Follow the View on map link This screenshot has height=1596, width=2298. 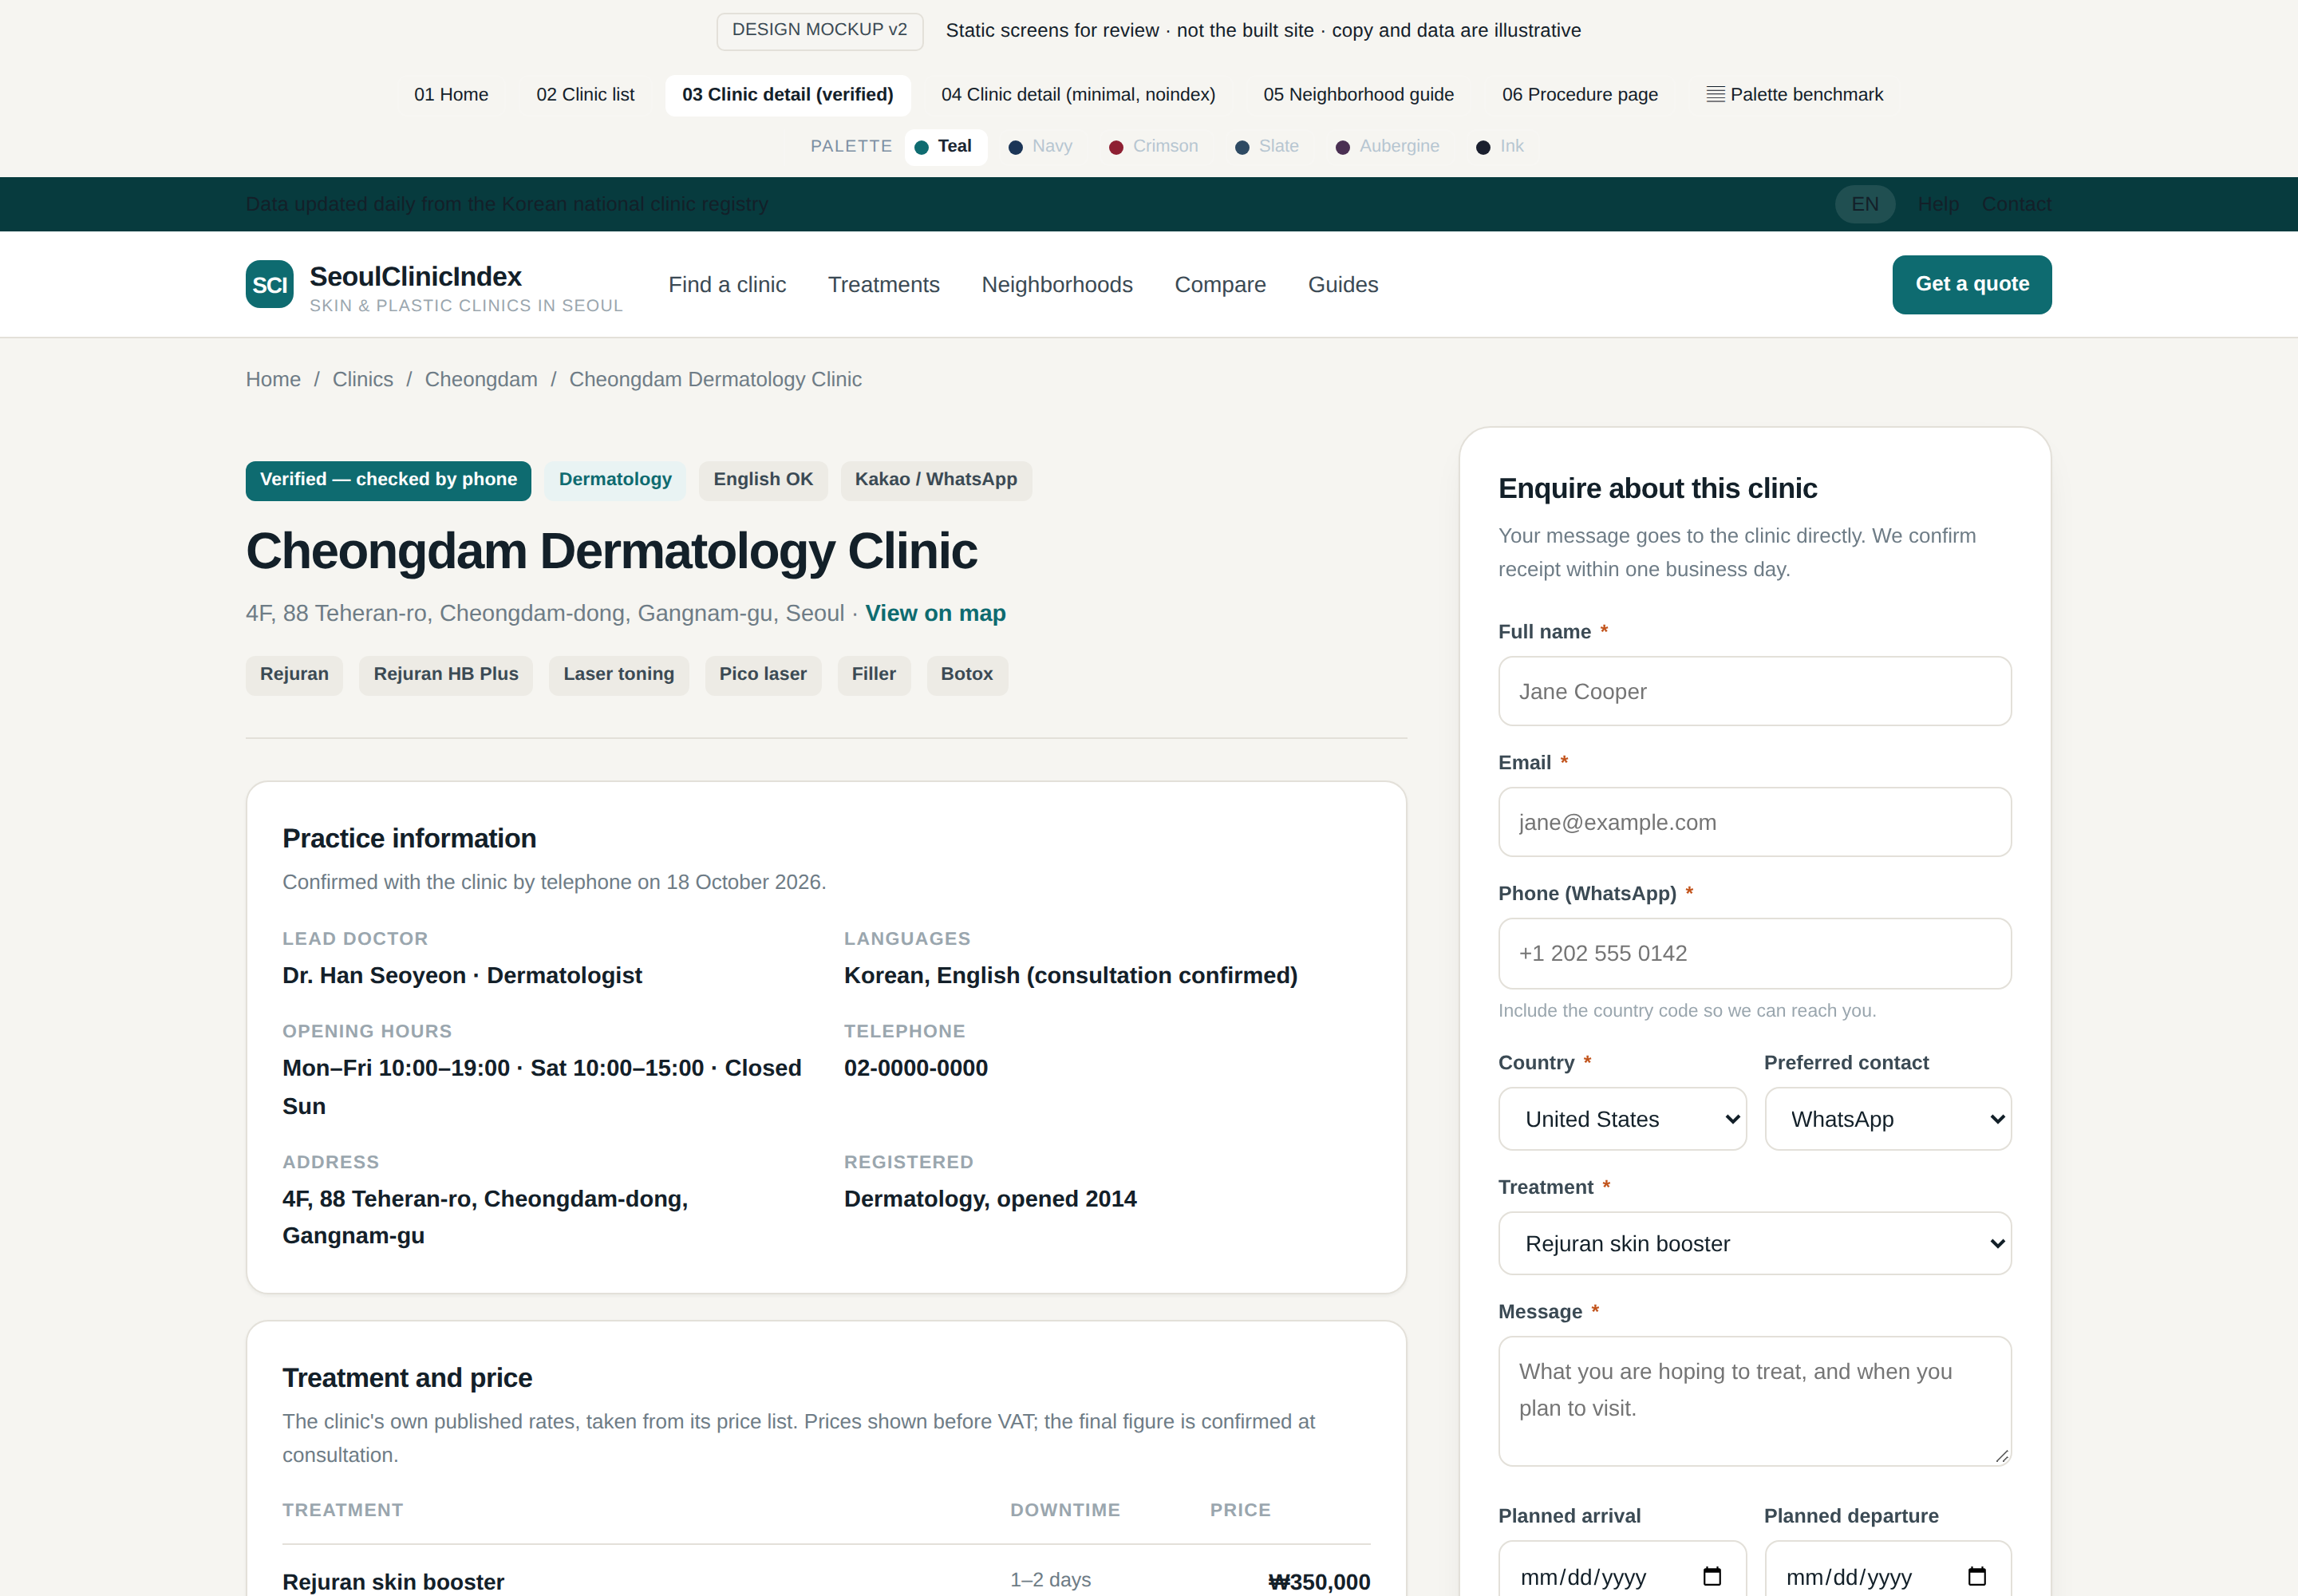click(935, 613)
